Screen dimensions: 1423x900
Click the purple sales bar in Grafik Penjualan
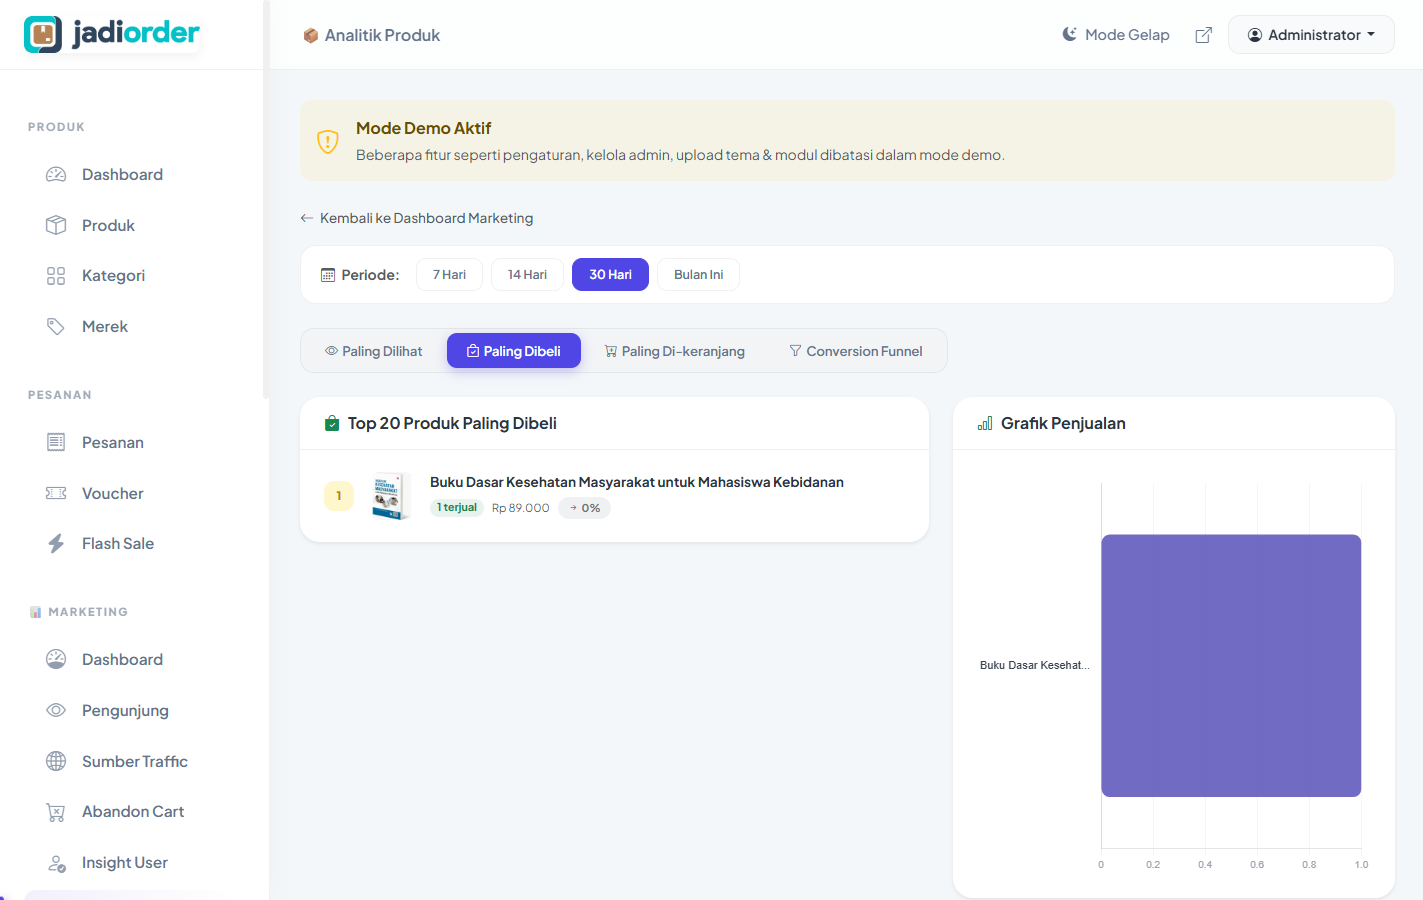pyautogui.click(x=1231, y=664)
